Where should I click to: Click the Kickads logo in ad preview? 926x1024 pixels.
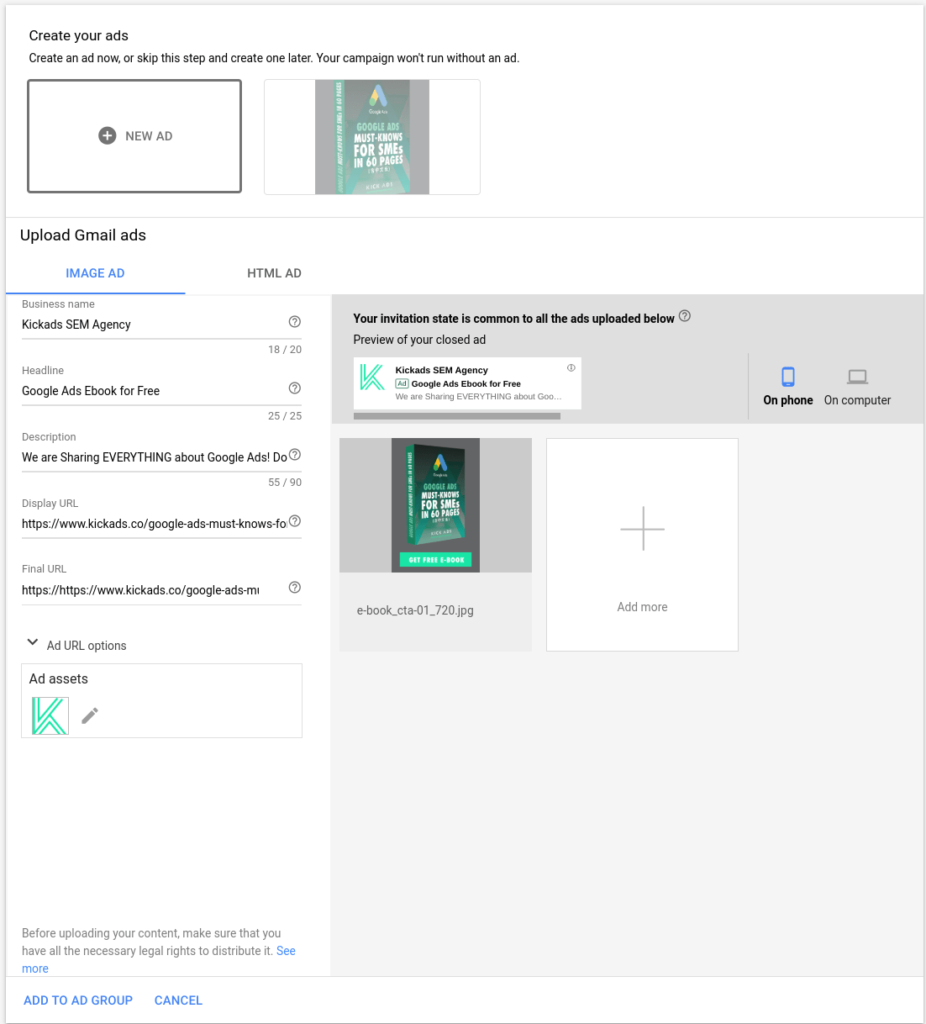(x=372, y=377)
